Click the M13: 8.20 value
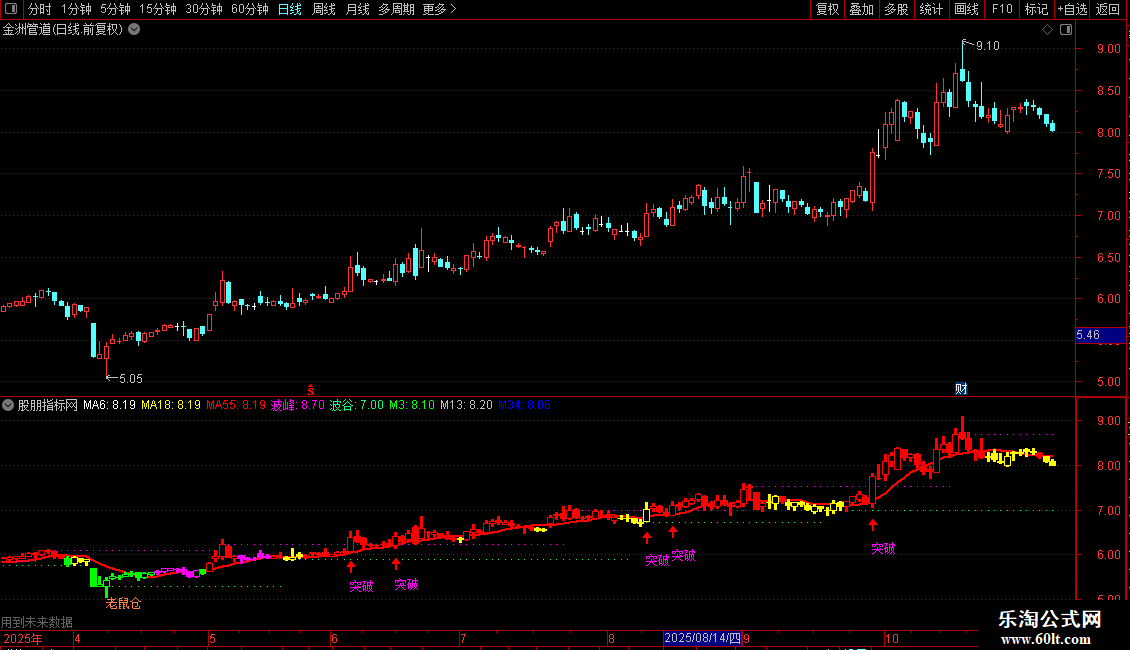Screen dimensions: 1130x650 [466, 405]
